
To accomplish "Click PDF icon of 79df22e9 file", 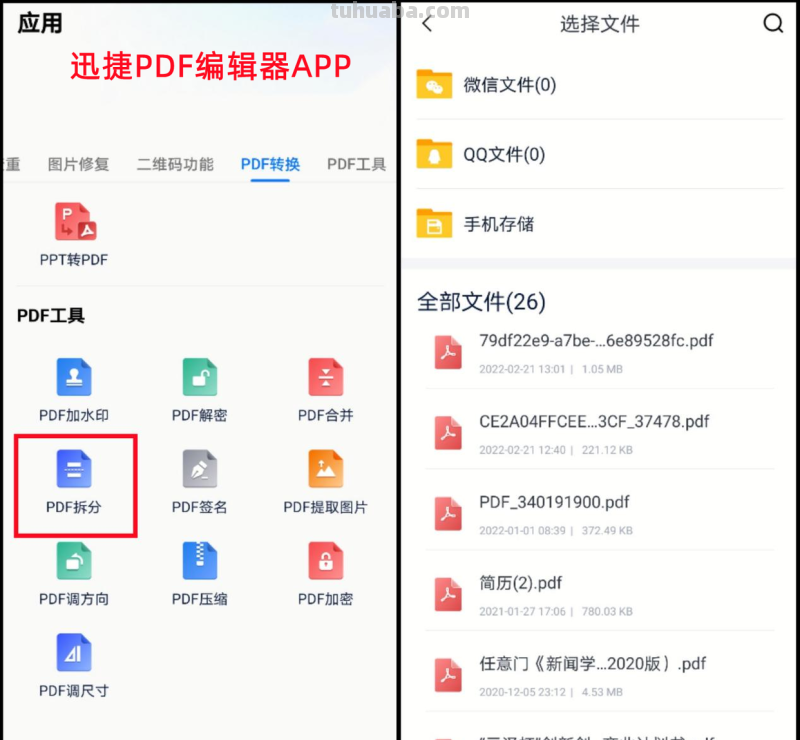I will click(x=448, y=353).
